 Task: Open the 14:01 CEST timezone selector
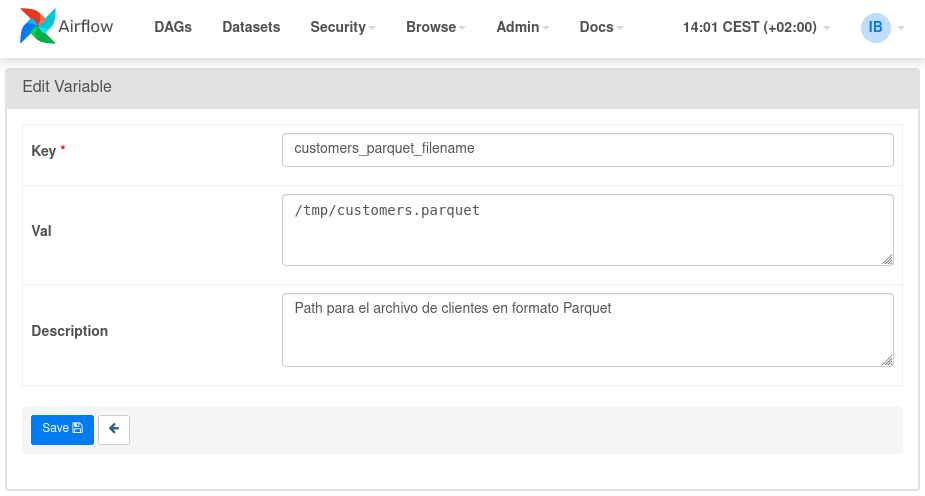[756, 27]
